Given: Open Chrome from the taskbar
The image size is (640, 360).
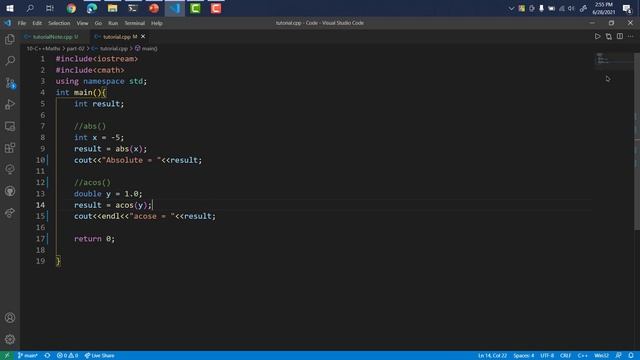Looking at the screenshot, I should (71, 8).
